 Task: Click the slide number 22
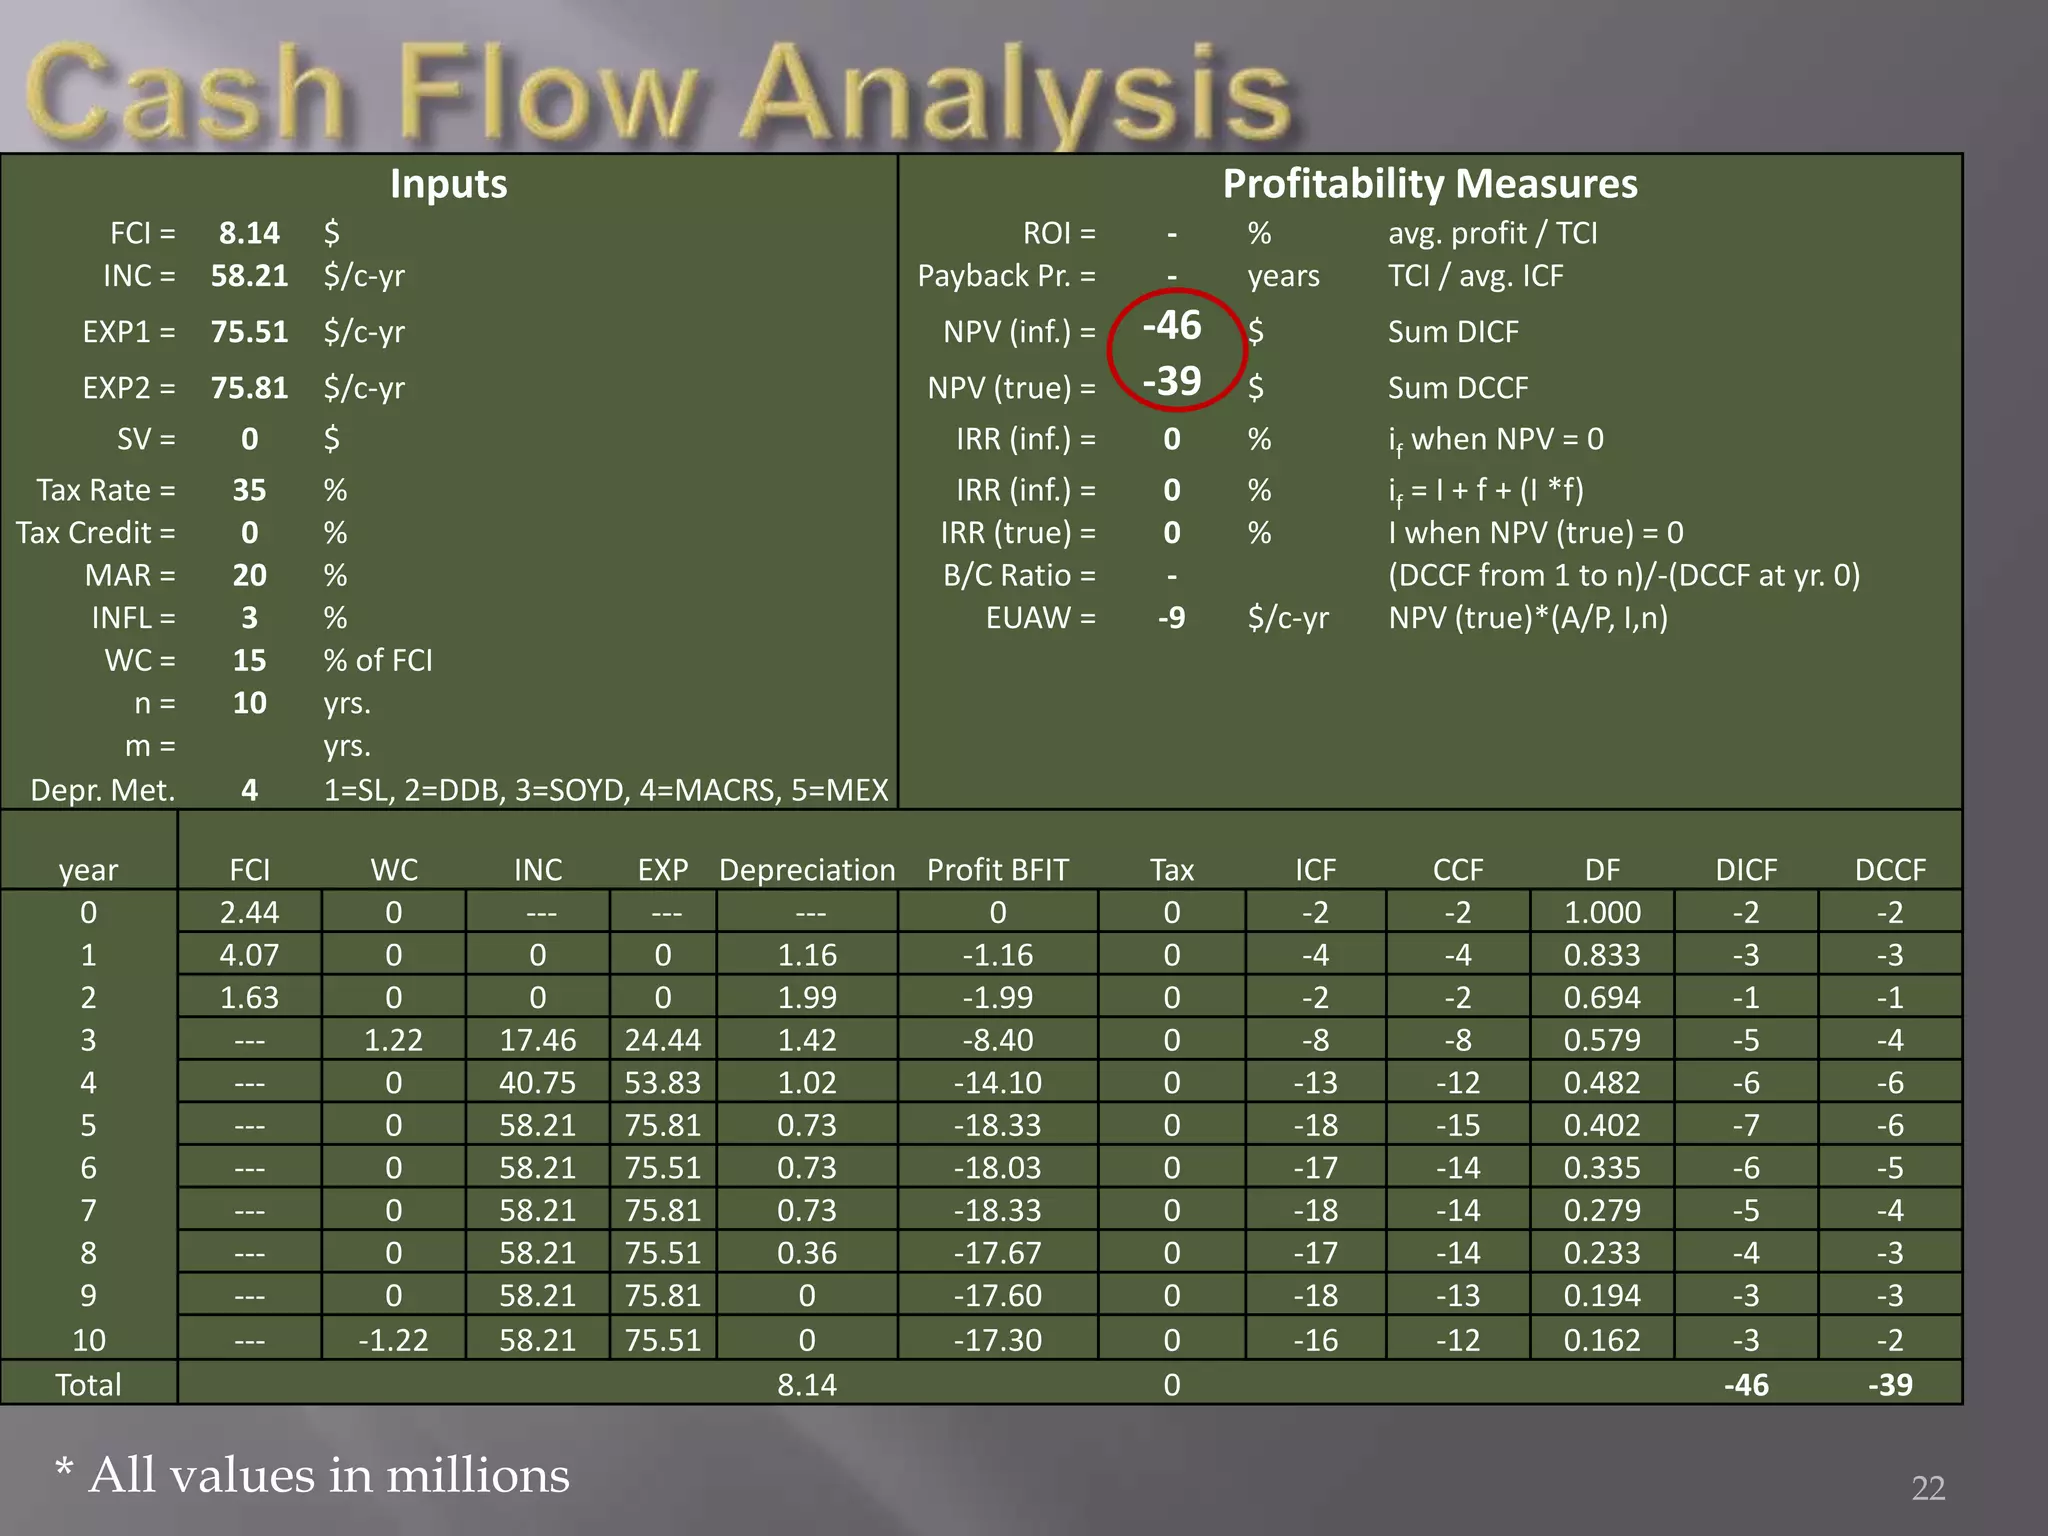[x=1928, y=1488]
